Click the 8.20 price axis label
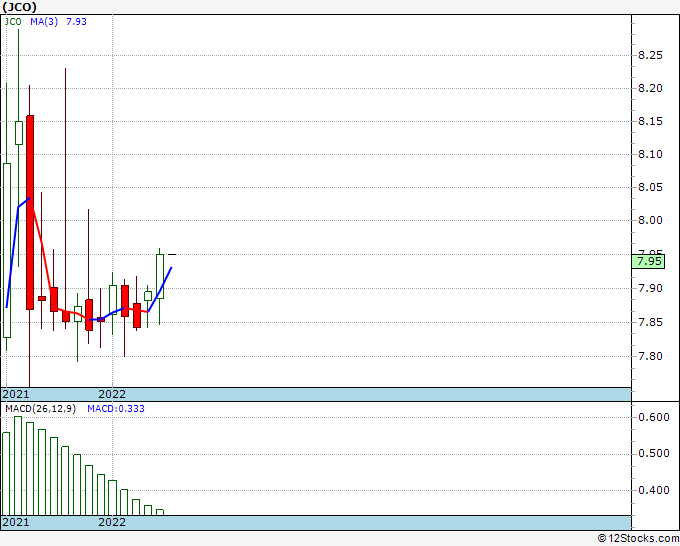 click(650, 88)
